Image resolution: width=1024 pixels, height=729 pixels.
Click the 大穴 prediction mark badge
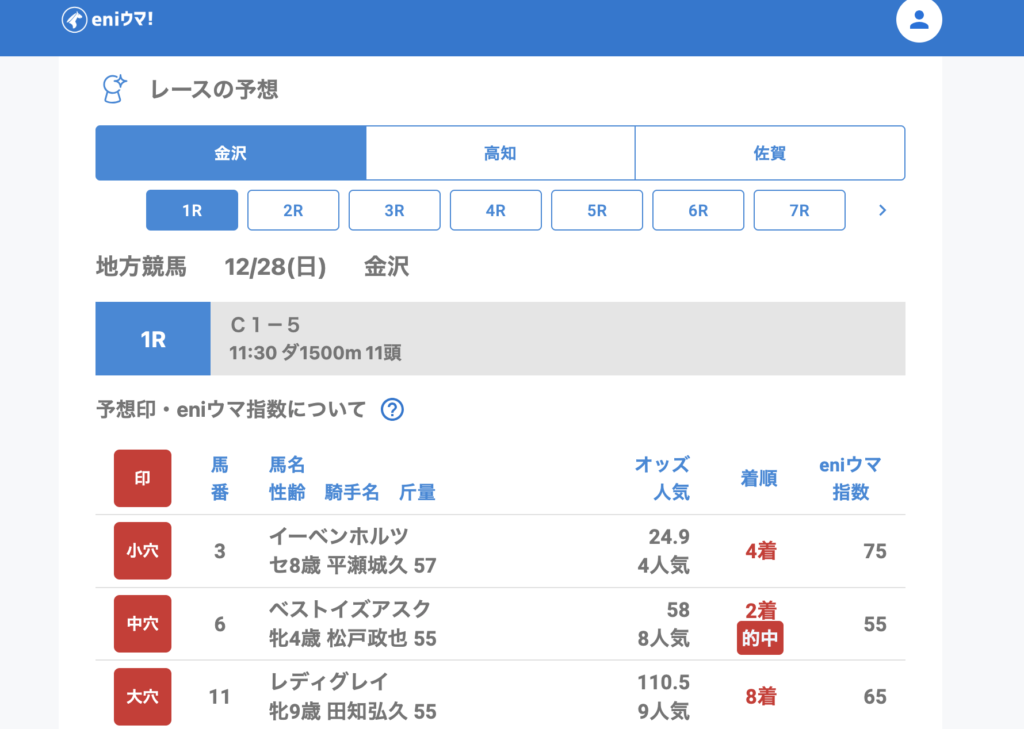point(142,696)
